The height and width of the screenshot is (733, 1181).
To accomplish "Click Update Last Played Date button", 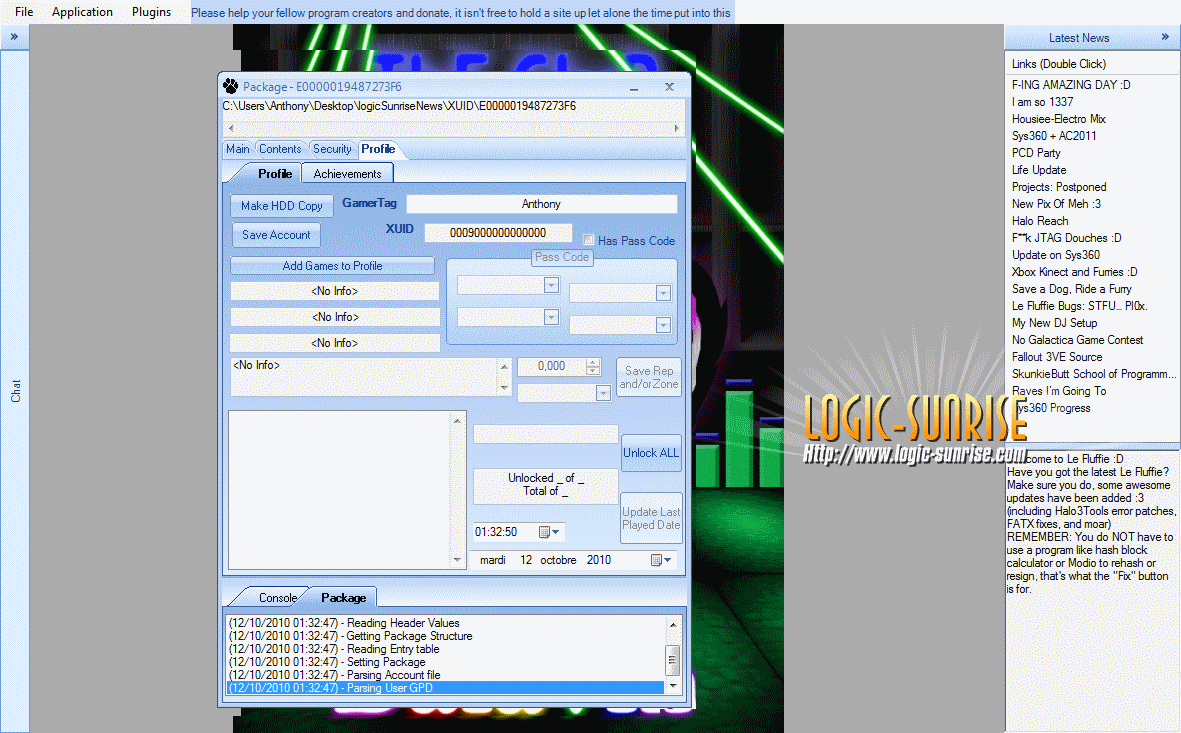I will point(651,518).
